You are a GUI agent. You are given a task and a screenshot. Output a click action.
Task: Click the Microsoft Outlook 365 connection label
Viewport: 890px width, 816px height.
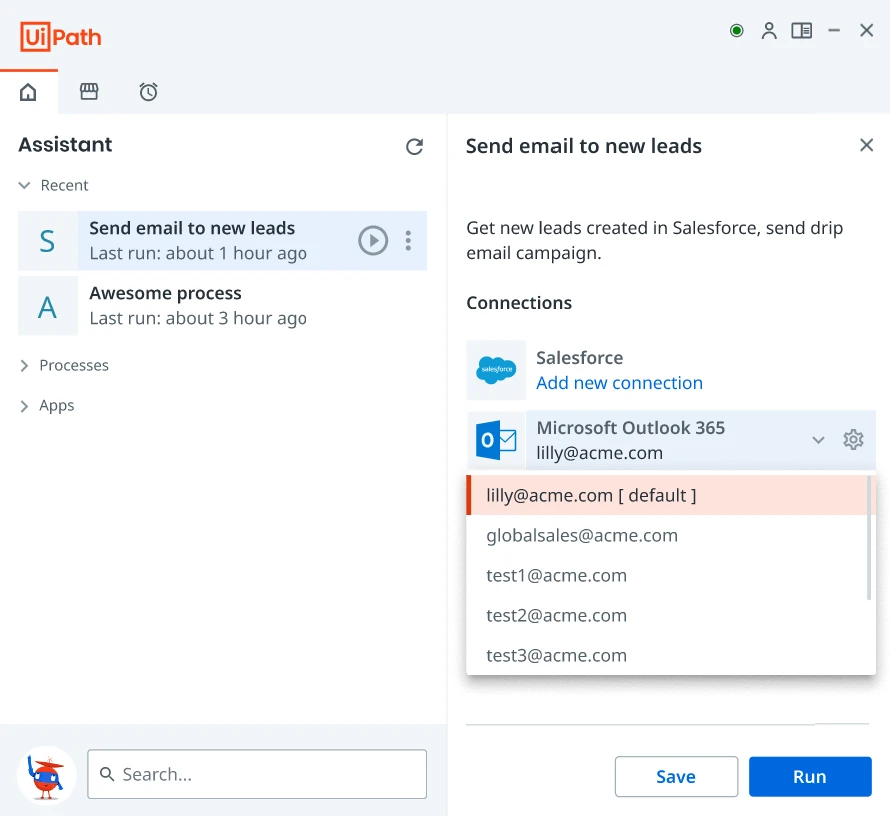pos(631,427)
